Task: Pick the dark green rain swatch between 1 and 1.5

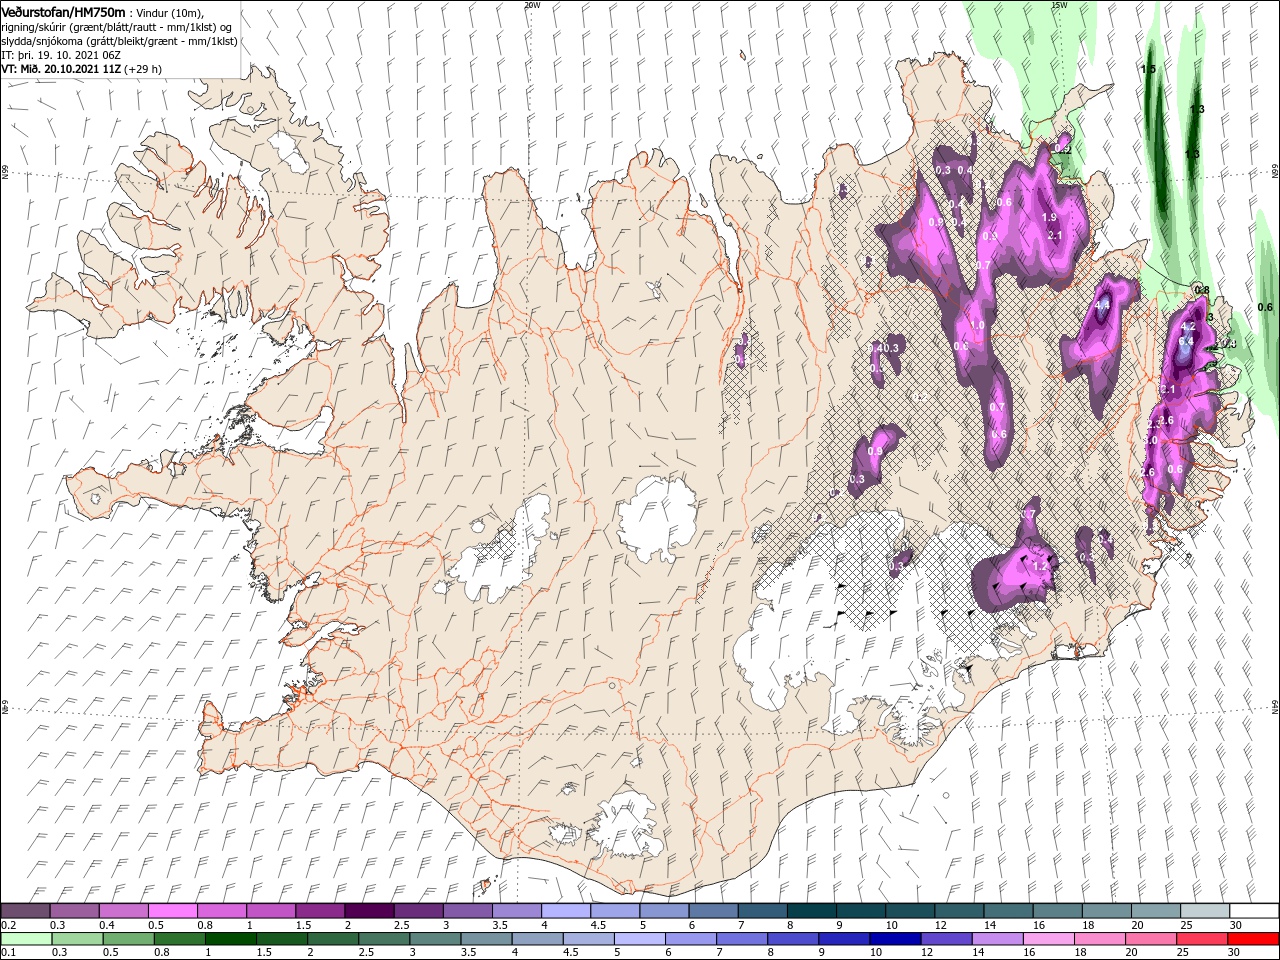Action: pyautogui.click(x=230, y=939)
